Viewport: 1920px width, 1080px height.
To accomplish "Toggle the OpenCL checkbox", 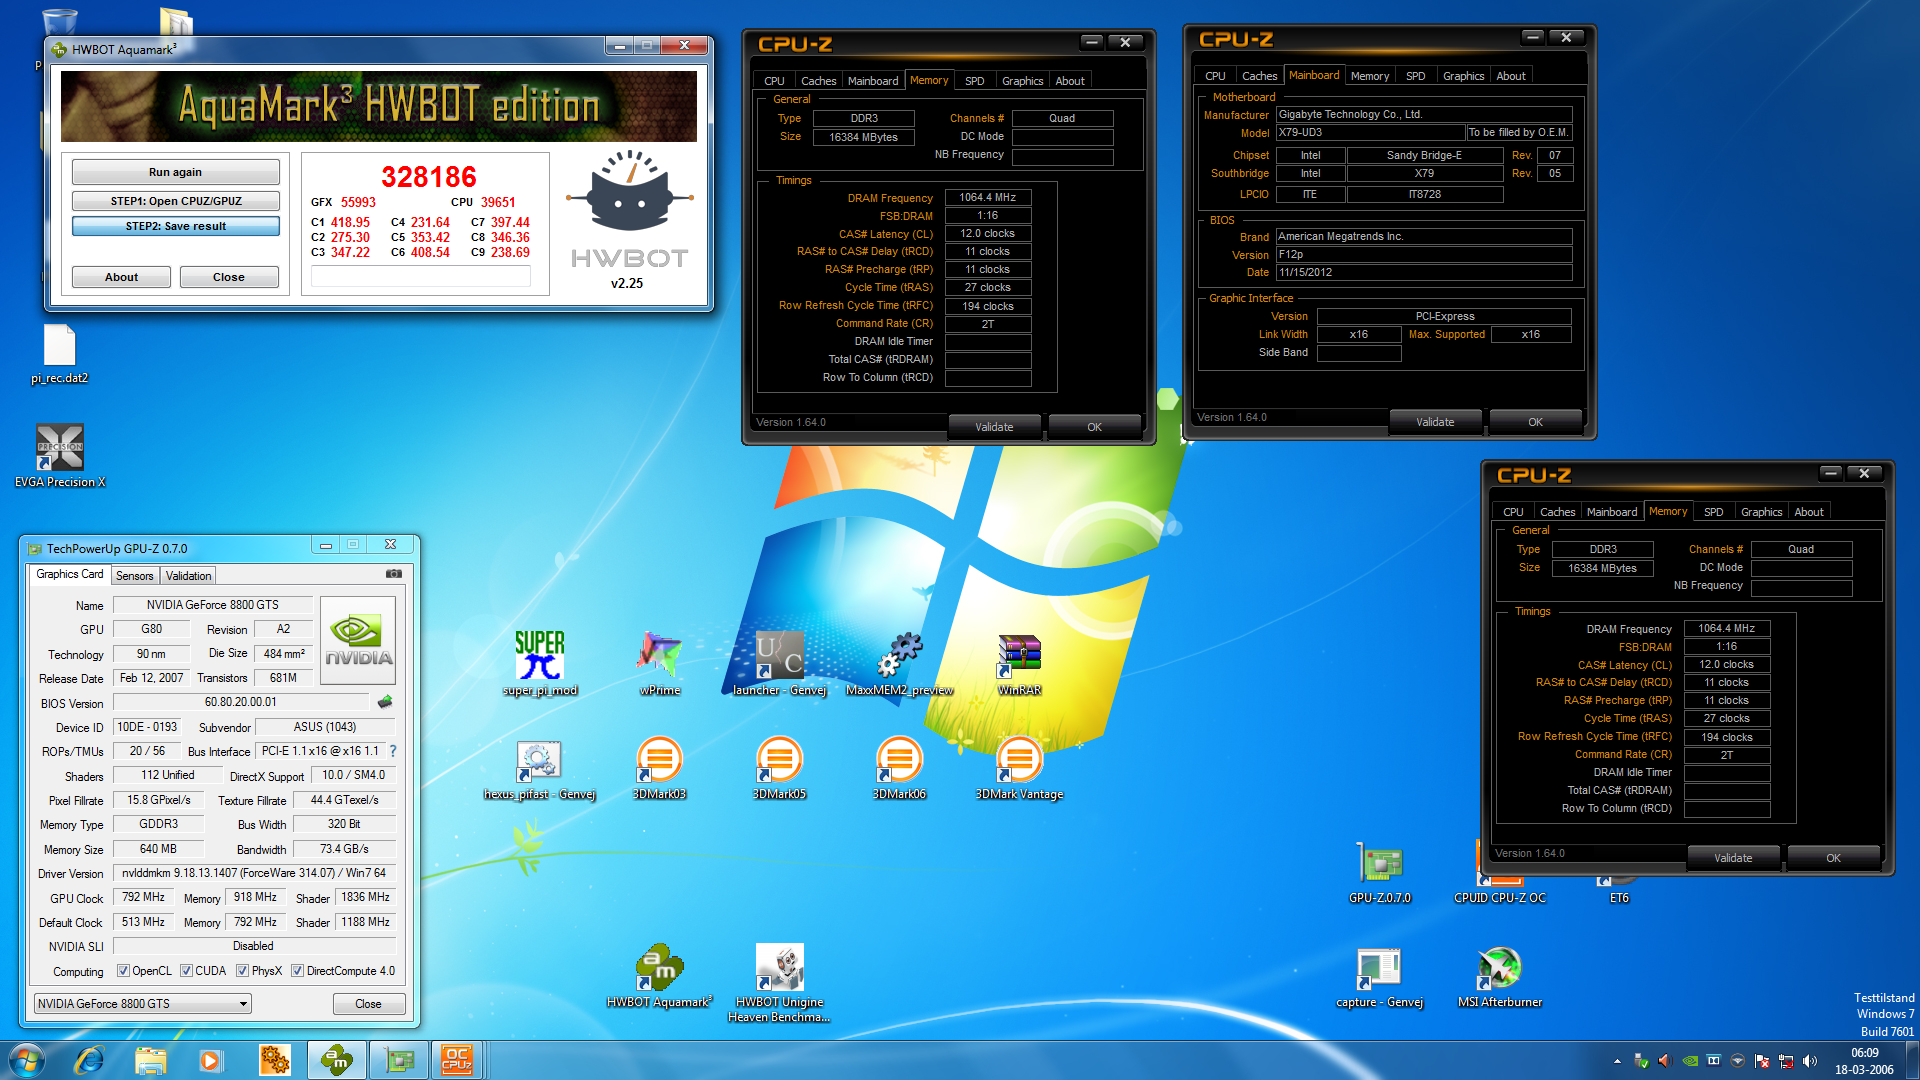I will point(123,971).
